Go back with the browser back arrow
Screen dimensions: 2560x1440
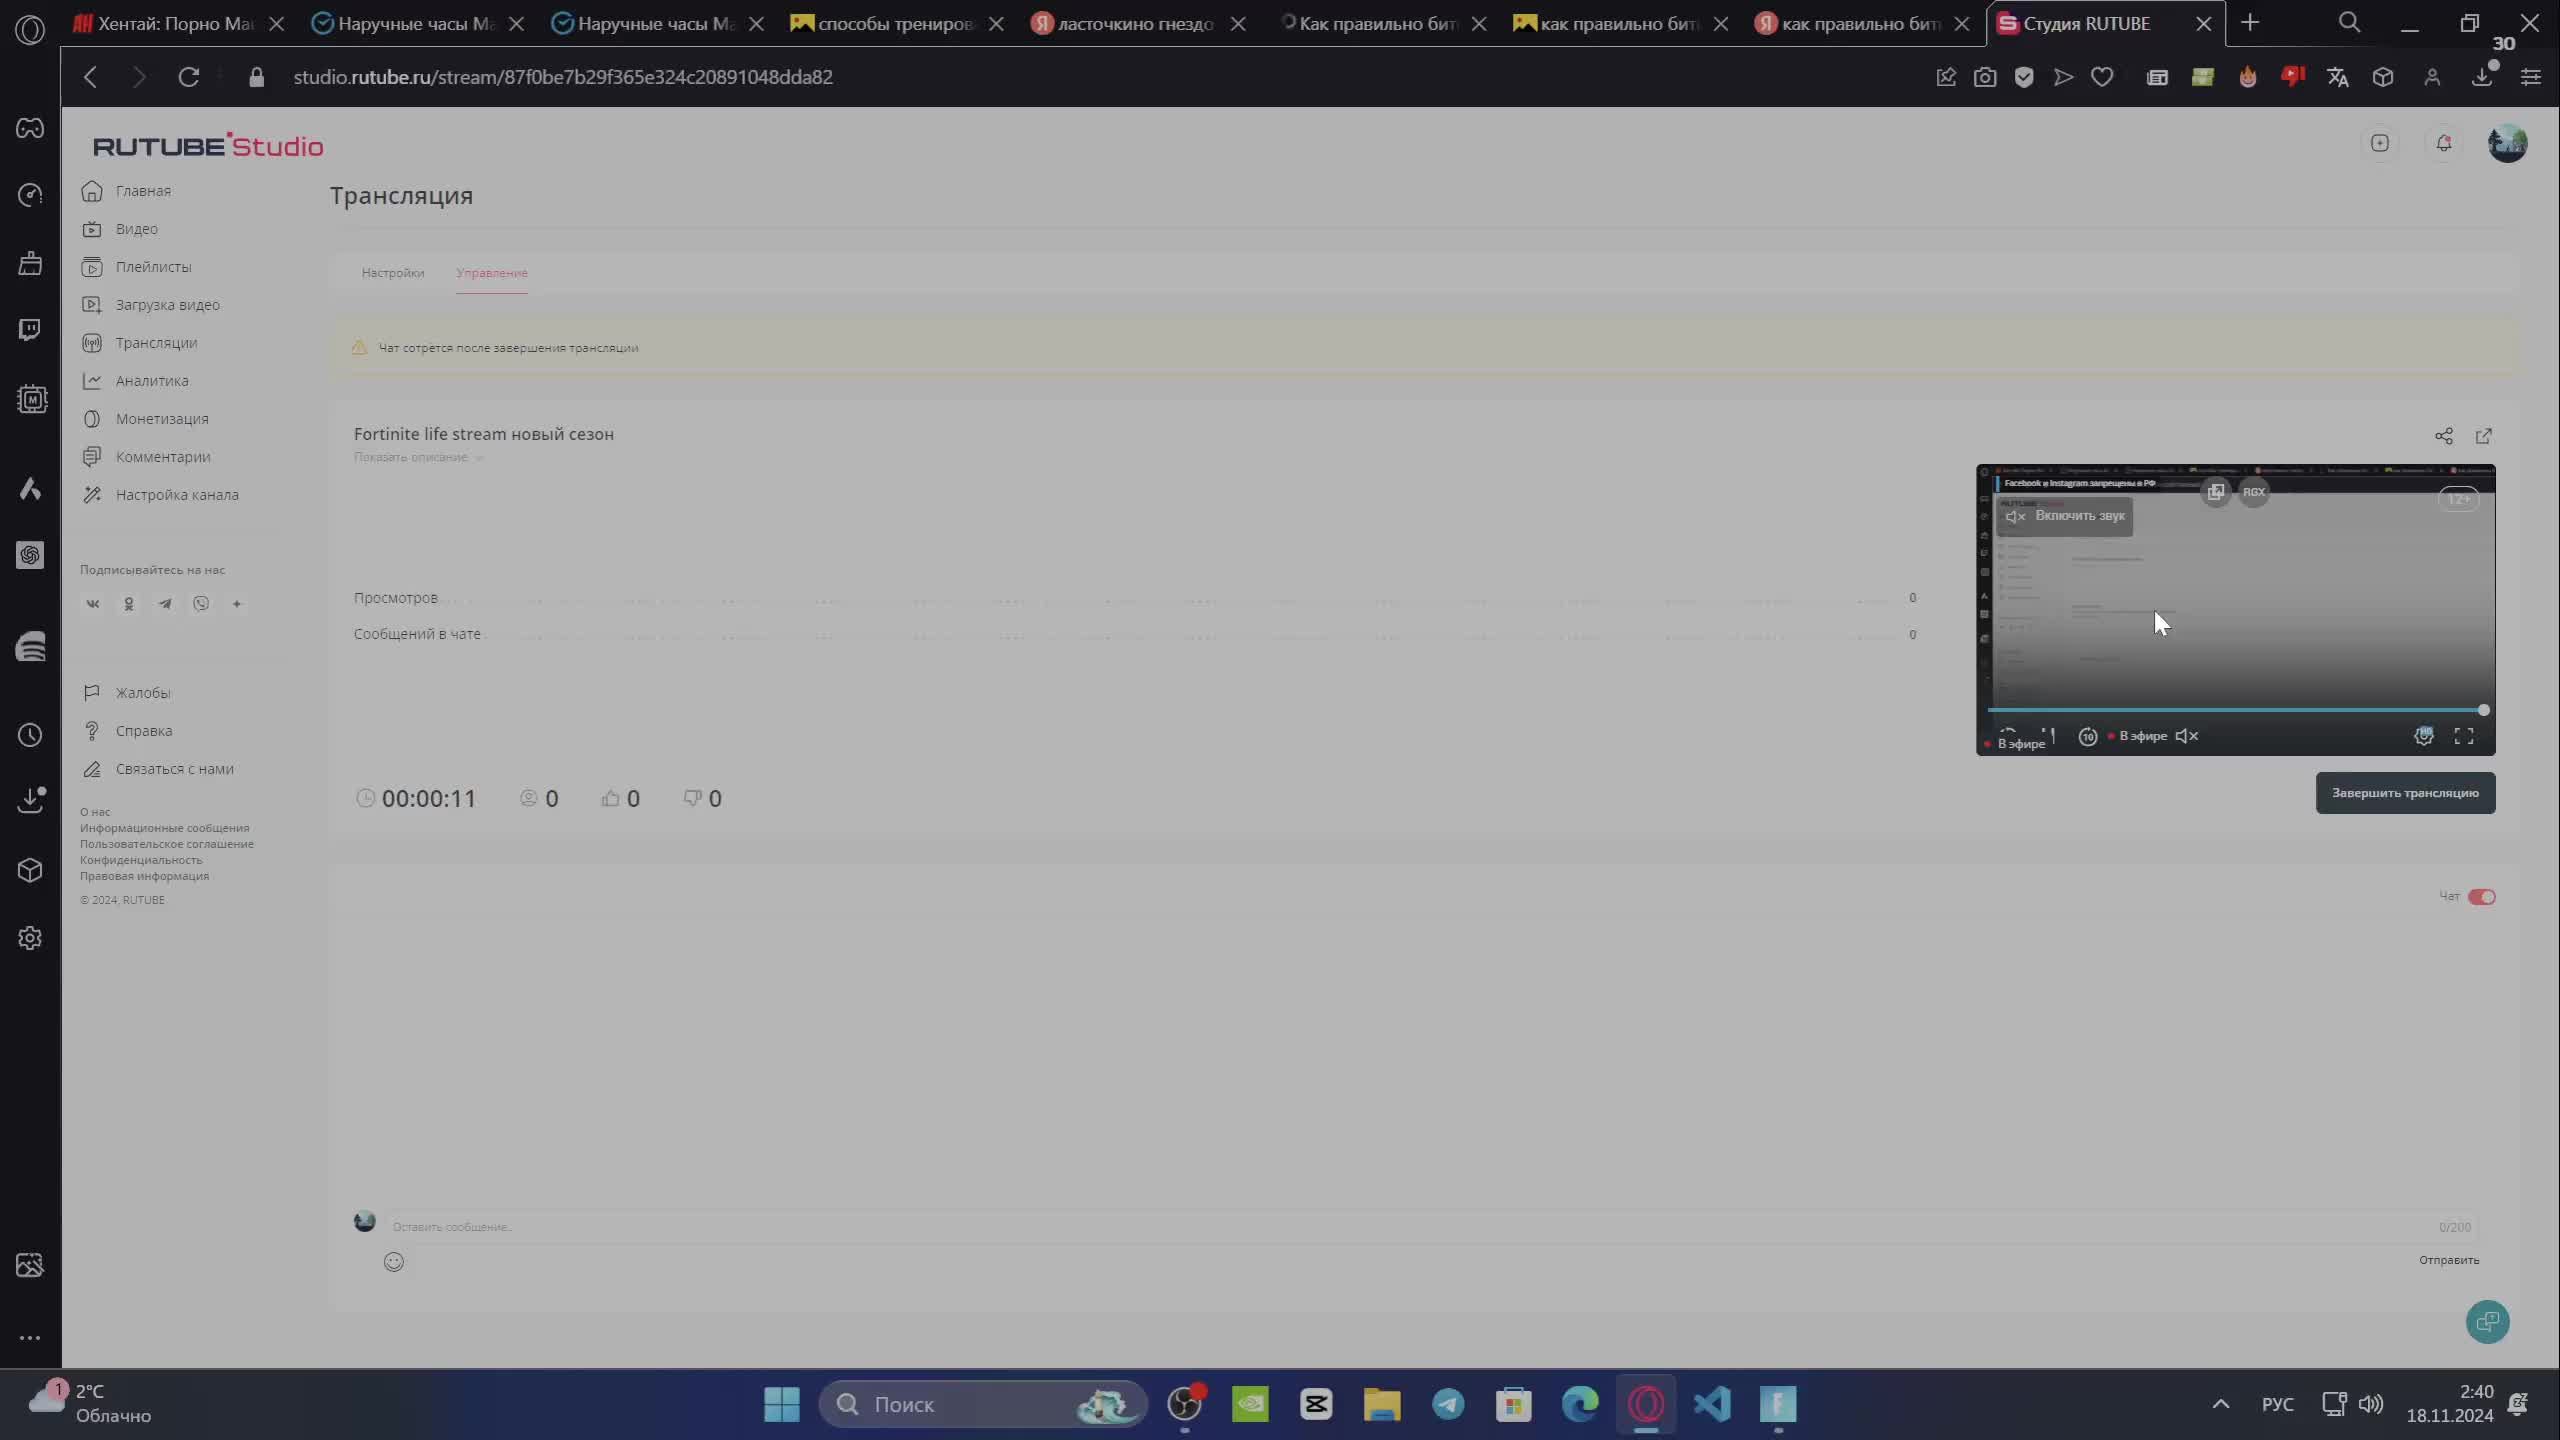pyautogui.click(x=91, y=77)
